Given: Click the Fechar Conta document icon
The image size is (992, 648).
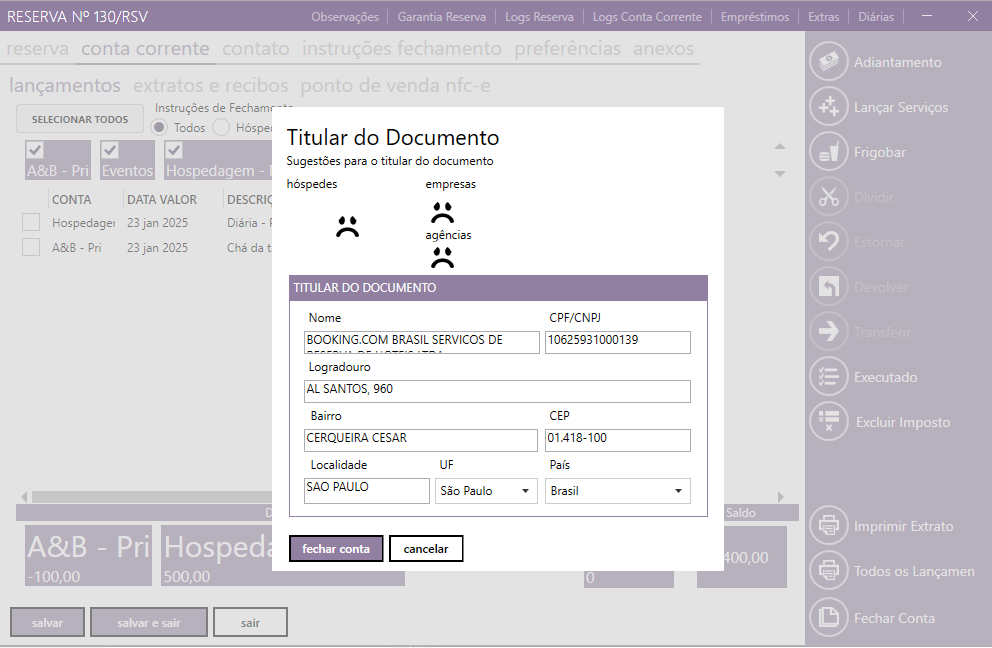Looking at the screenshot, I should pyautogui.click(x=828, y=618).
